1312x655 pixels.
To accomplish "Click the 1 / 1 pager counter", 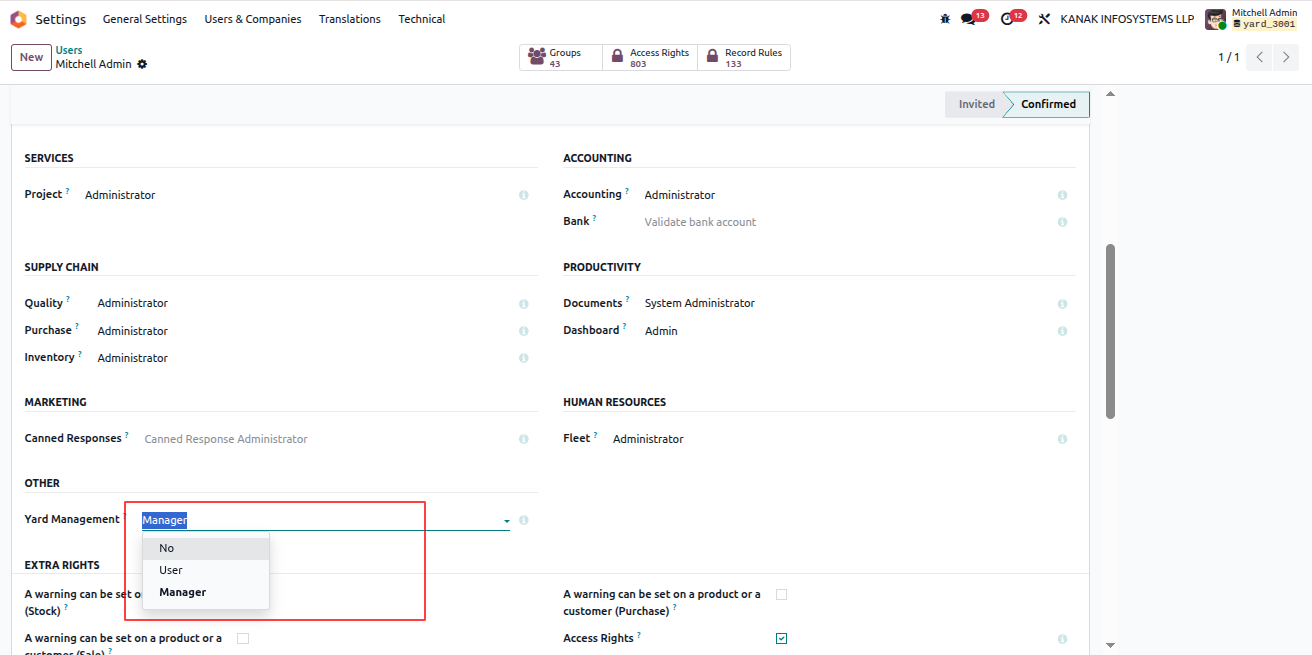I will click(1228, 57).
